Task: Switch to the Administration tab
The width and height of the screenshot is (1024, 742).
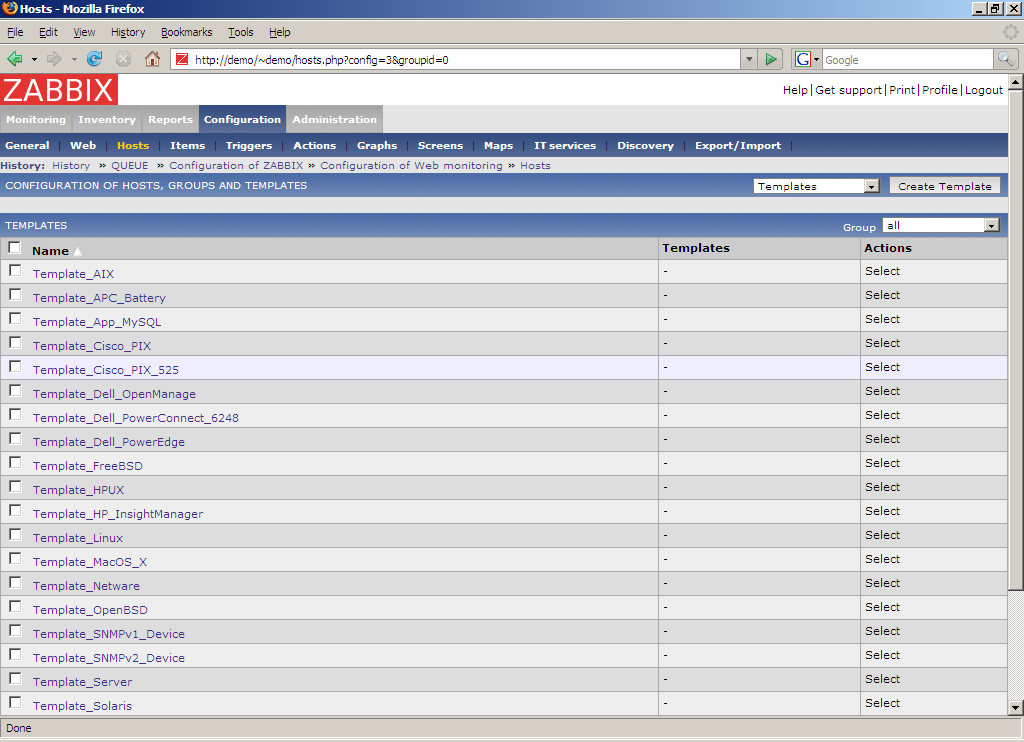Action: point(334,120)
